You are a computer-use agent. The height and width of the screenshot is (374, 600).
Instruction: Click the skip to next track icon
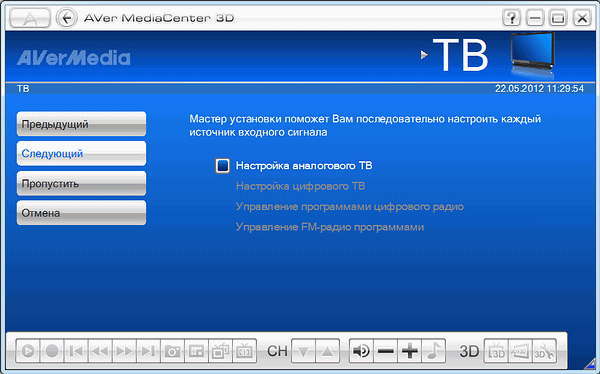coord(148,351)
